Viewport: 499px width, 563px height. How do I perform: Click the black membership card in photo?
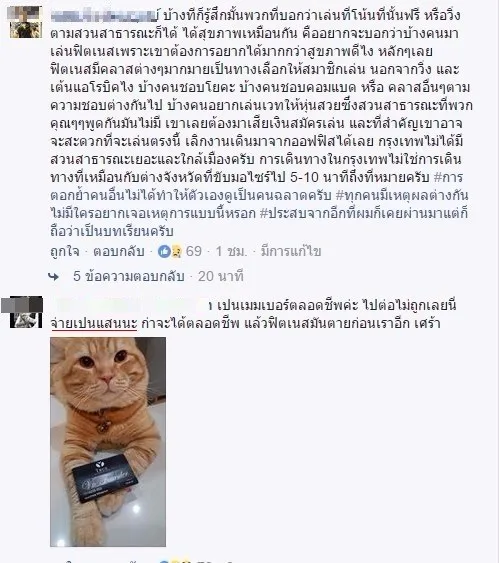(105, 478)
